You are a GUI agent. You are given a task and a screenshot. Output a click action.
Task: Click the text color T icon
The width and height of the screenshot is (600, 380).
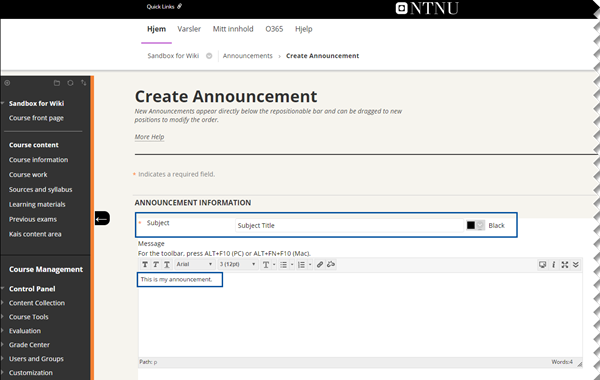(x=266, y=264)
